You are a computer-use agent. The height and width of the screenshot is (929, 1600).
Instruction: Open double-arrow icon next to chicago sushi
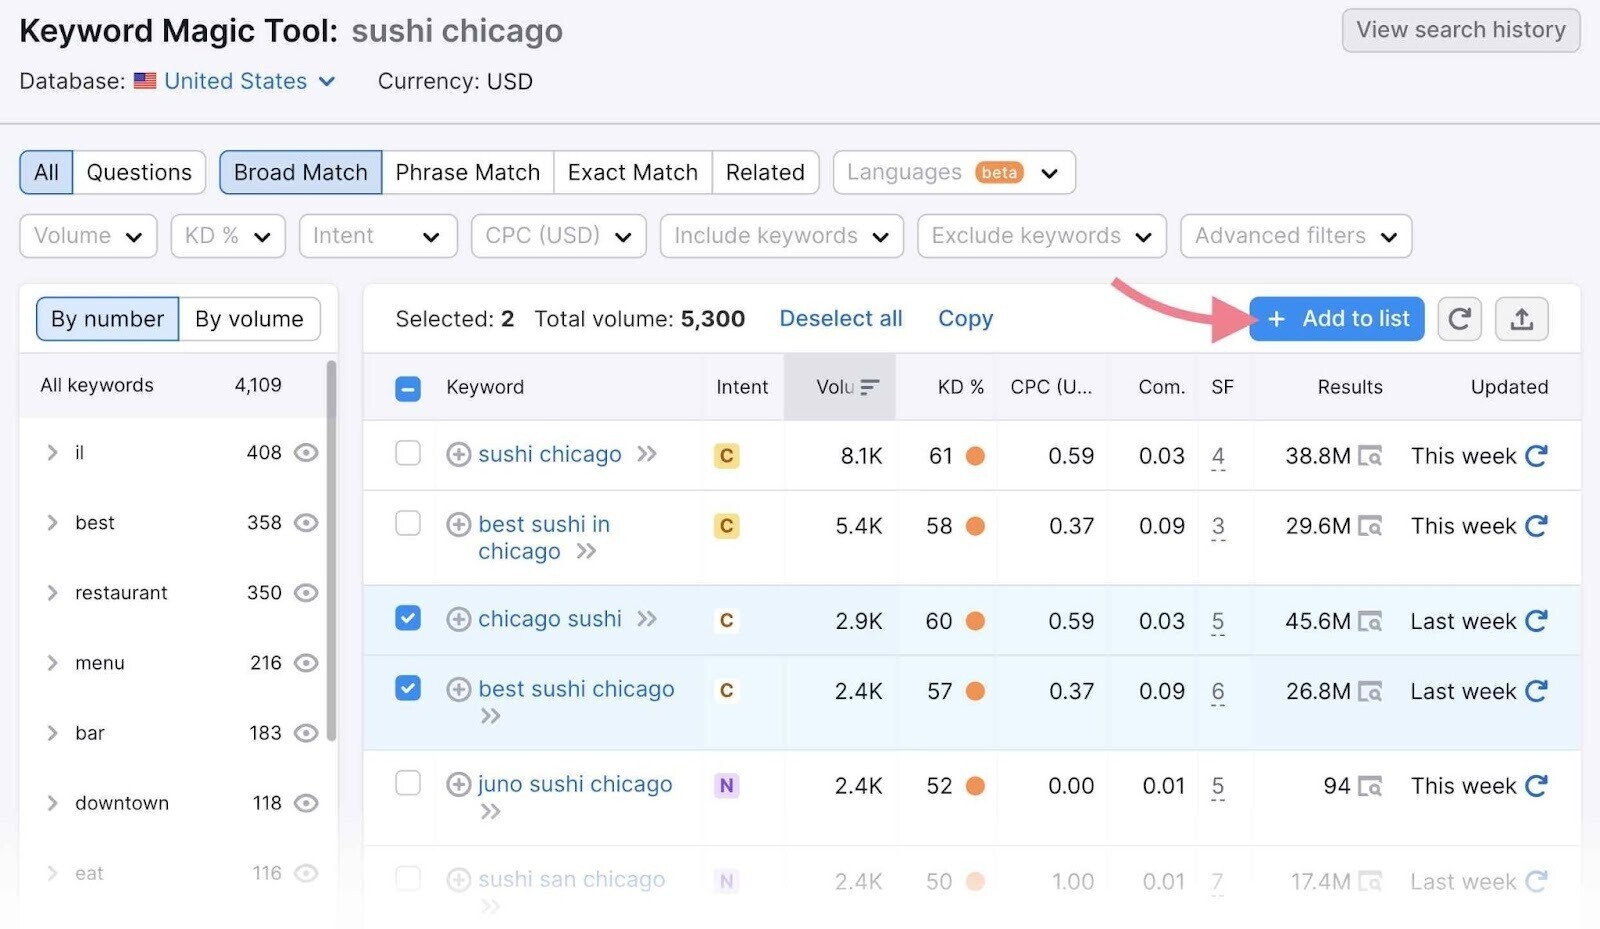[x=647, y=620]
